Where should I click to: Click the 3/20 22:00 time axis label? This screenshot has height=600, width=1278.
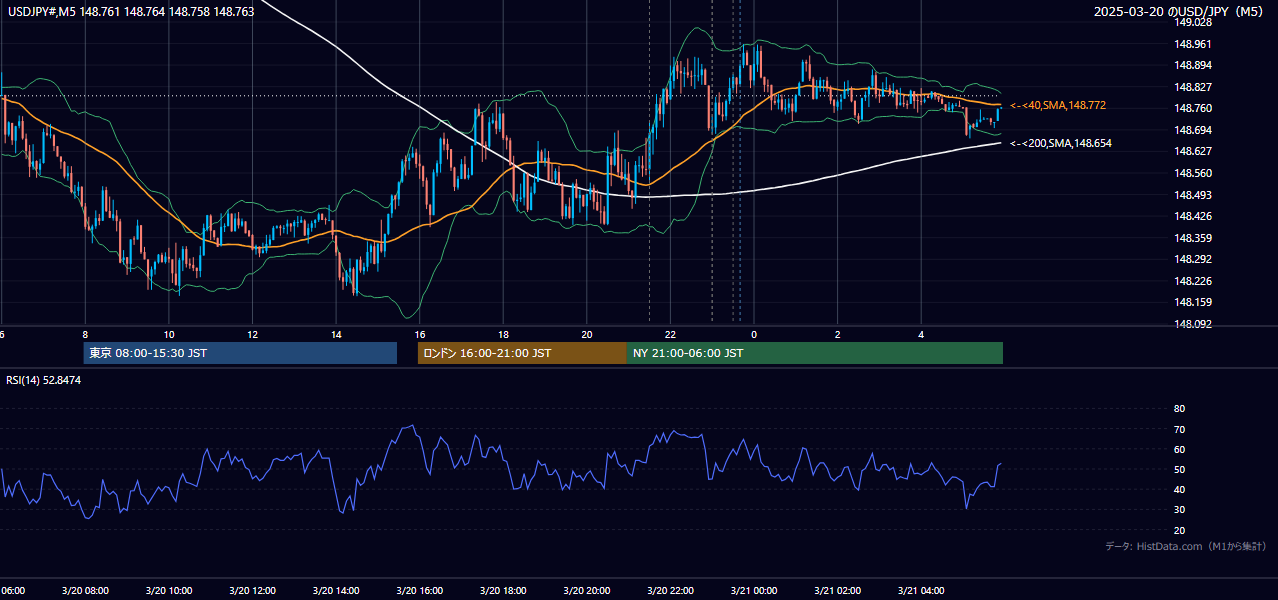[671, 591]
